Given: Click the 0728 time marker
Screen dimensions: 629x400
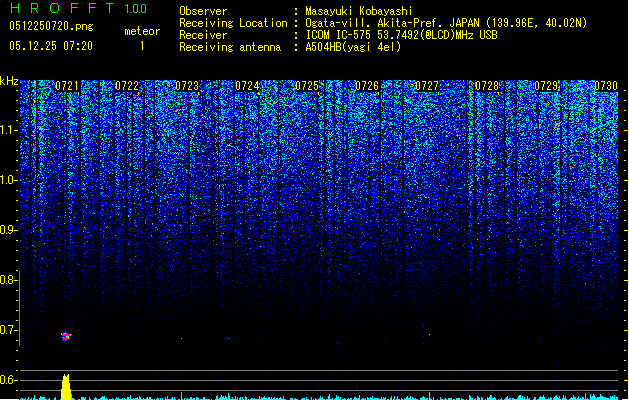Looking at the screenshot, I should [487, 86].
